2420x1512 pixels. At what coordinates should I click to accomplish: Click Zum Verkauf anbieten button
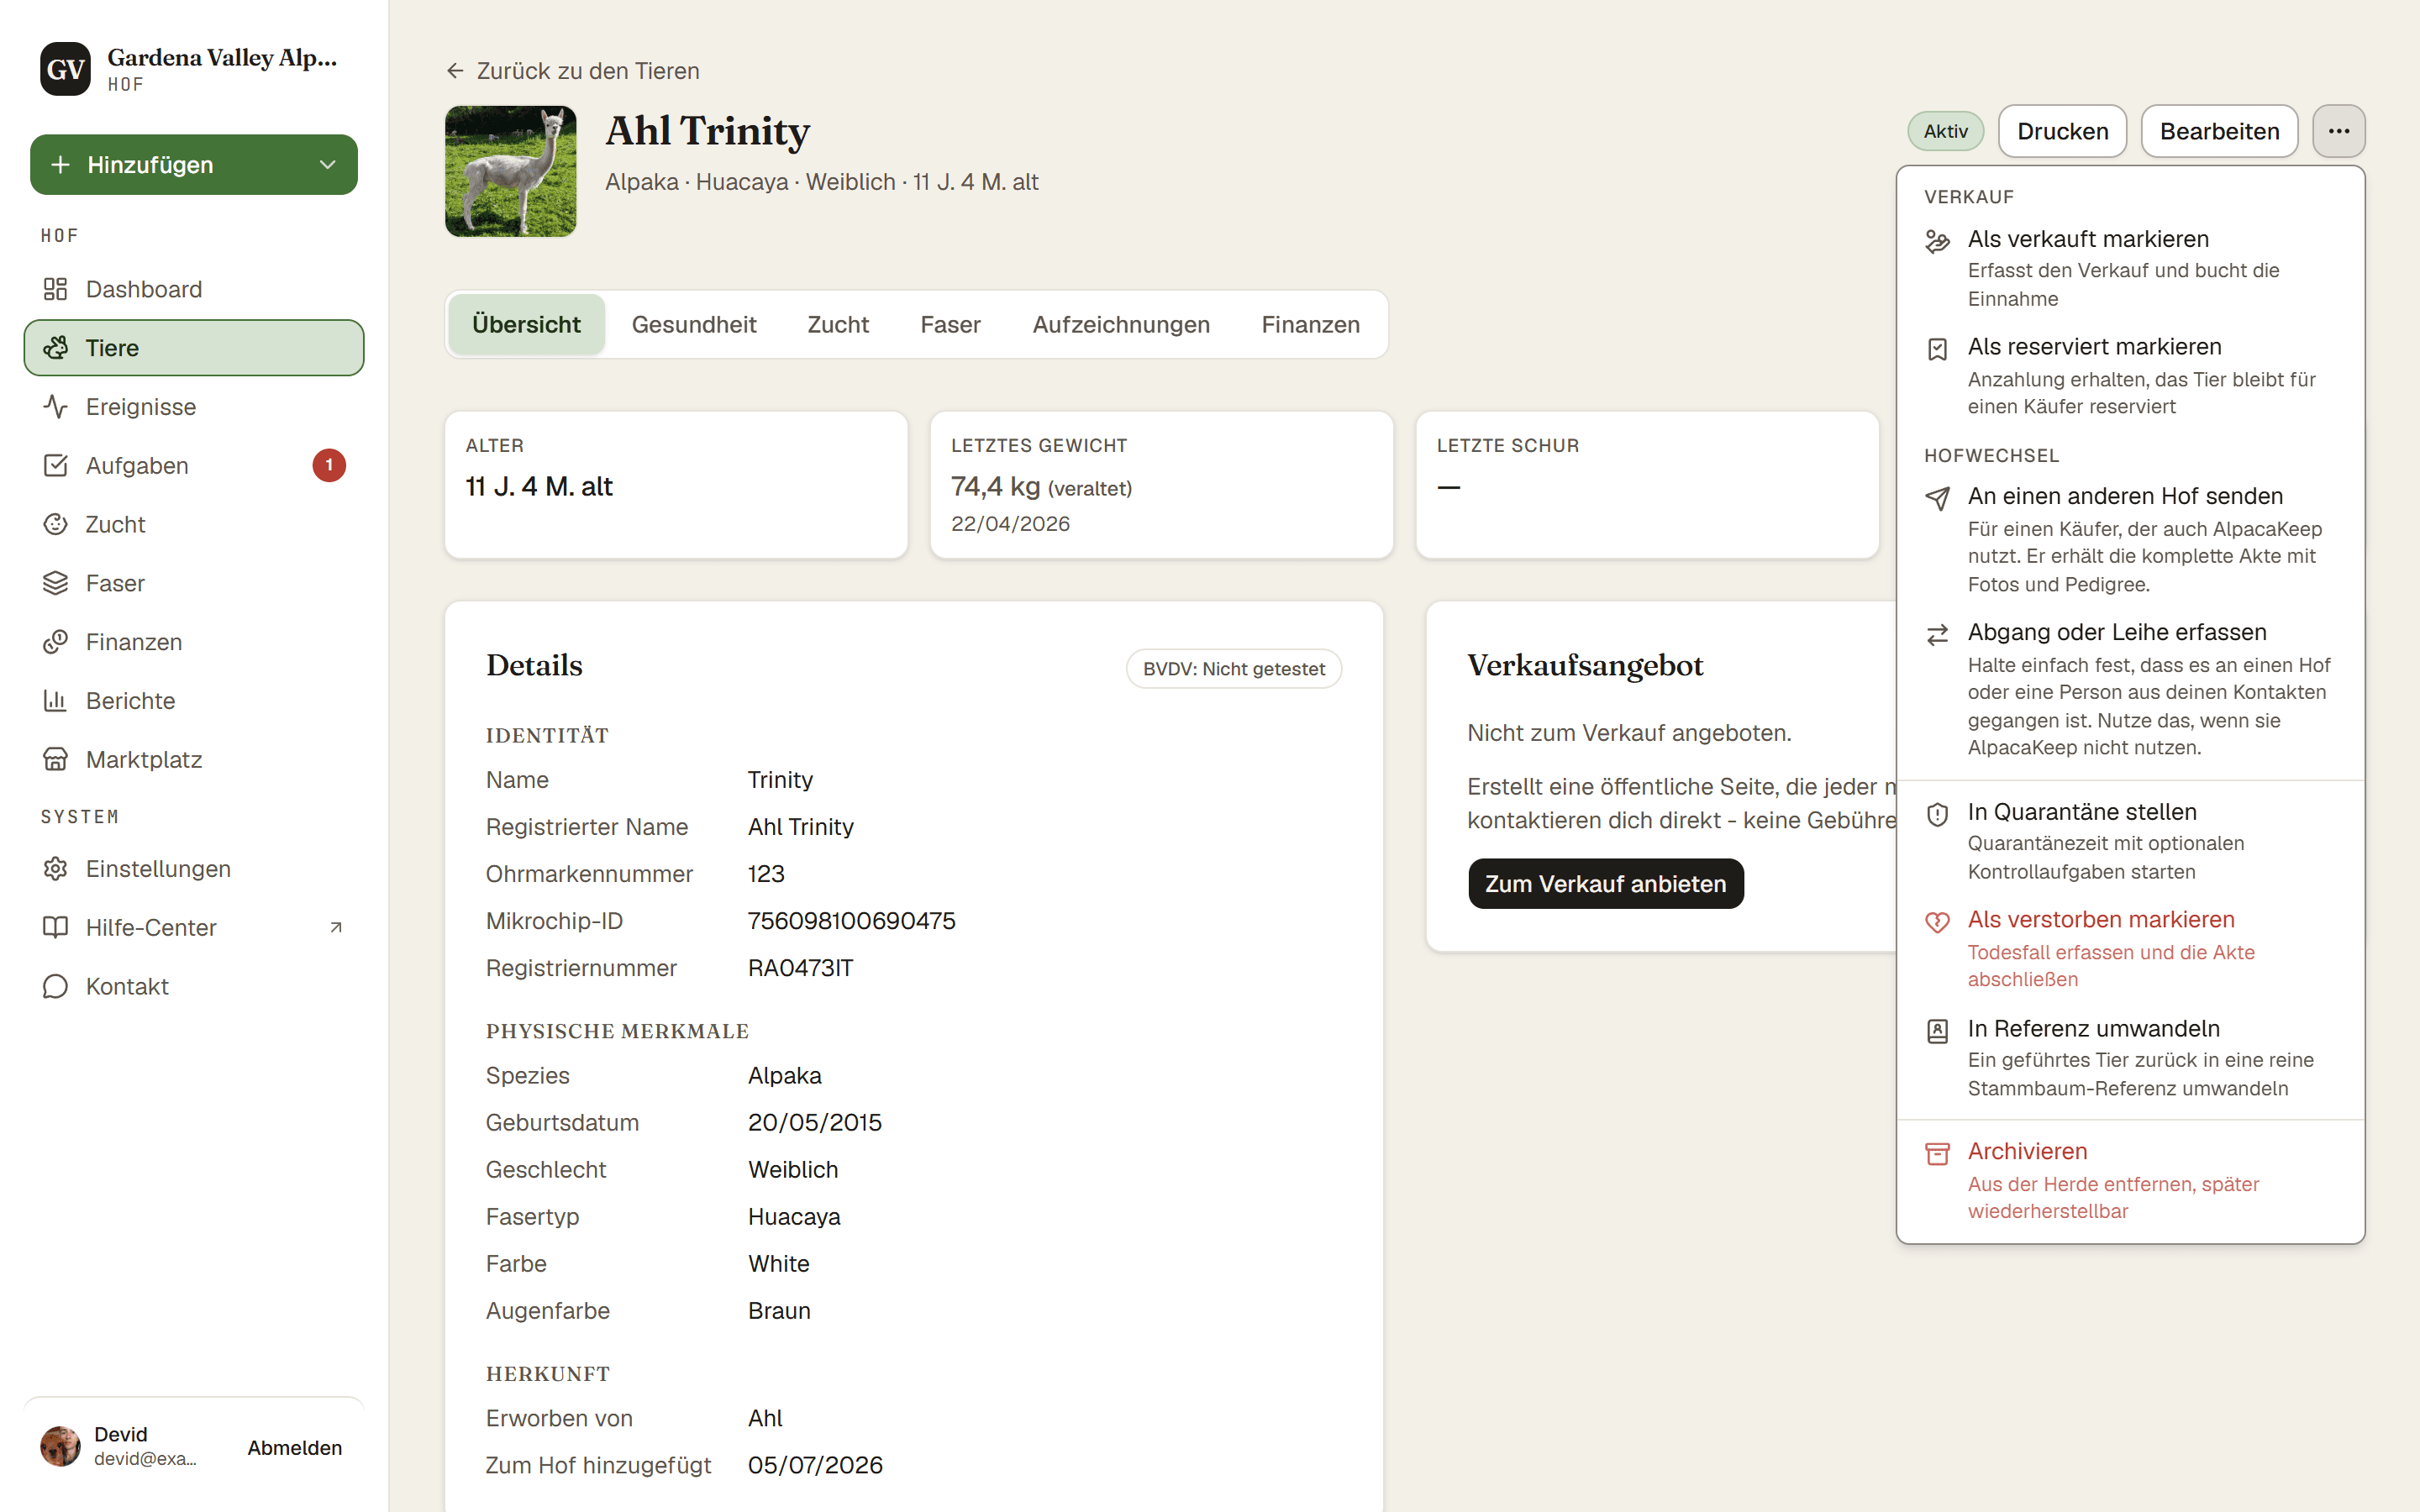1605,884
